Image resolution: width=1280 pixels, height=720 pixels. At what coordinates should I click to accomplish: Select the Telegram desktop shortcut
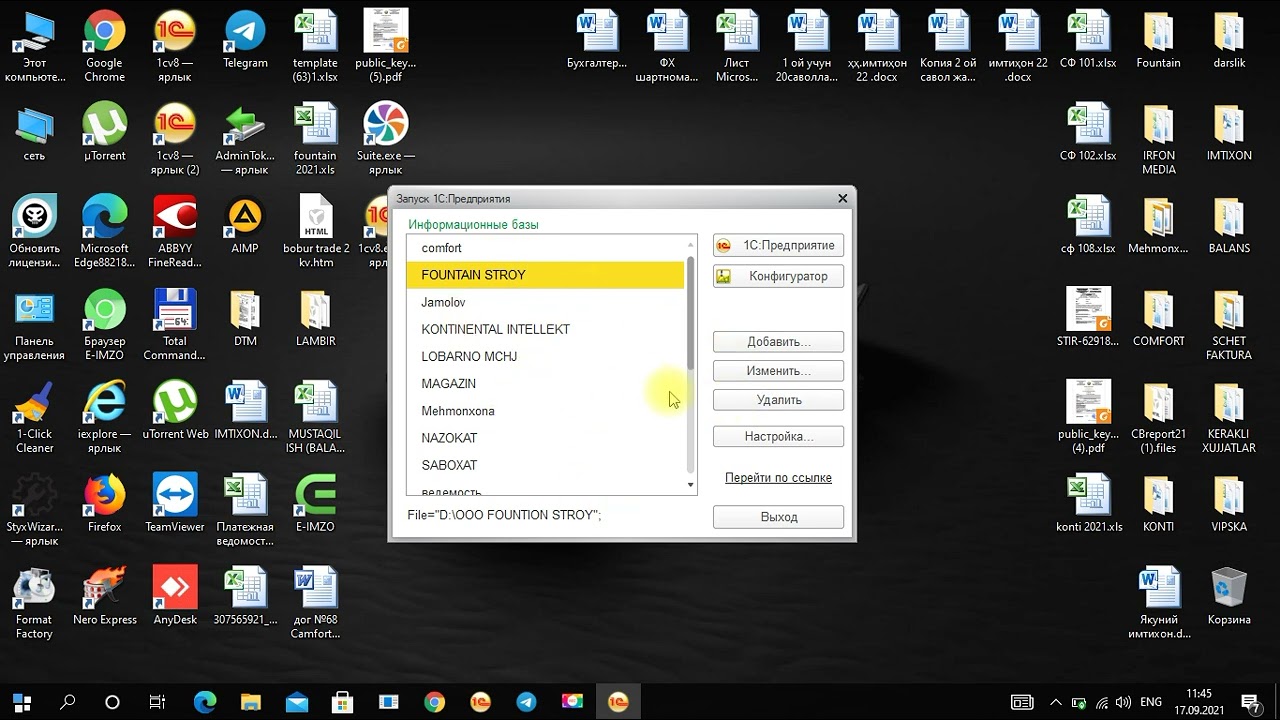(x=245, y=40)
